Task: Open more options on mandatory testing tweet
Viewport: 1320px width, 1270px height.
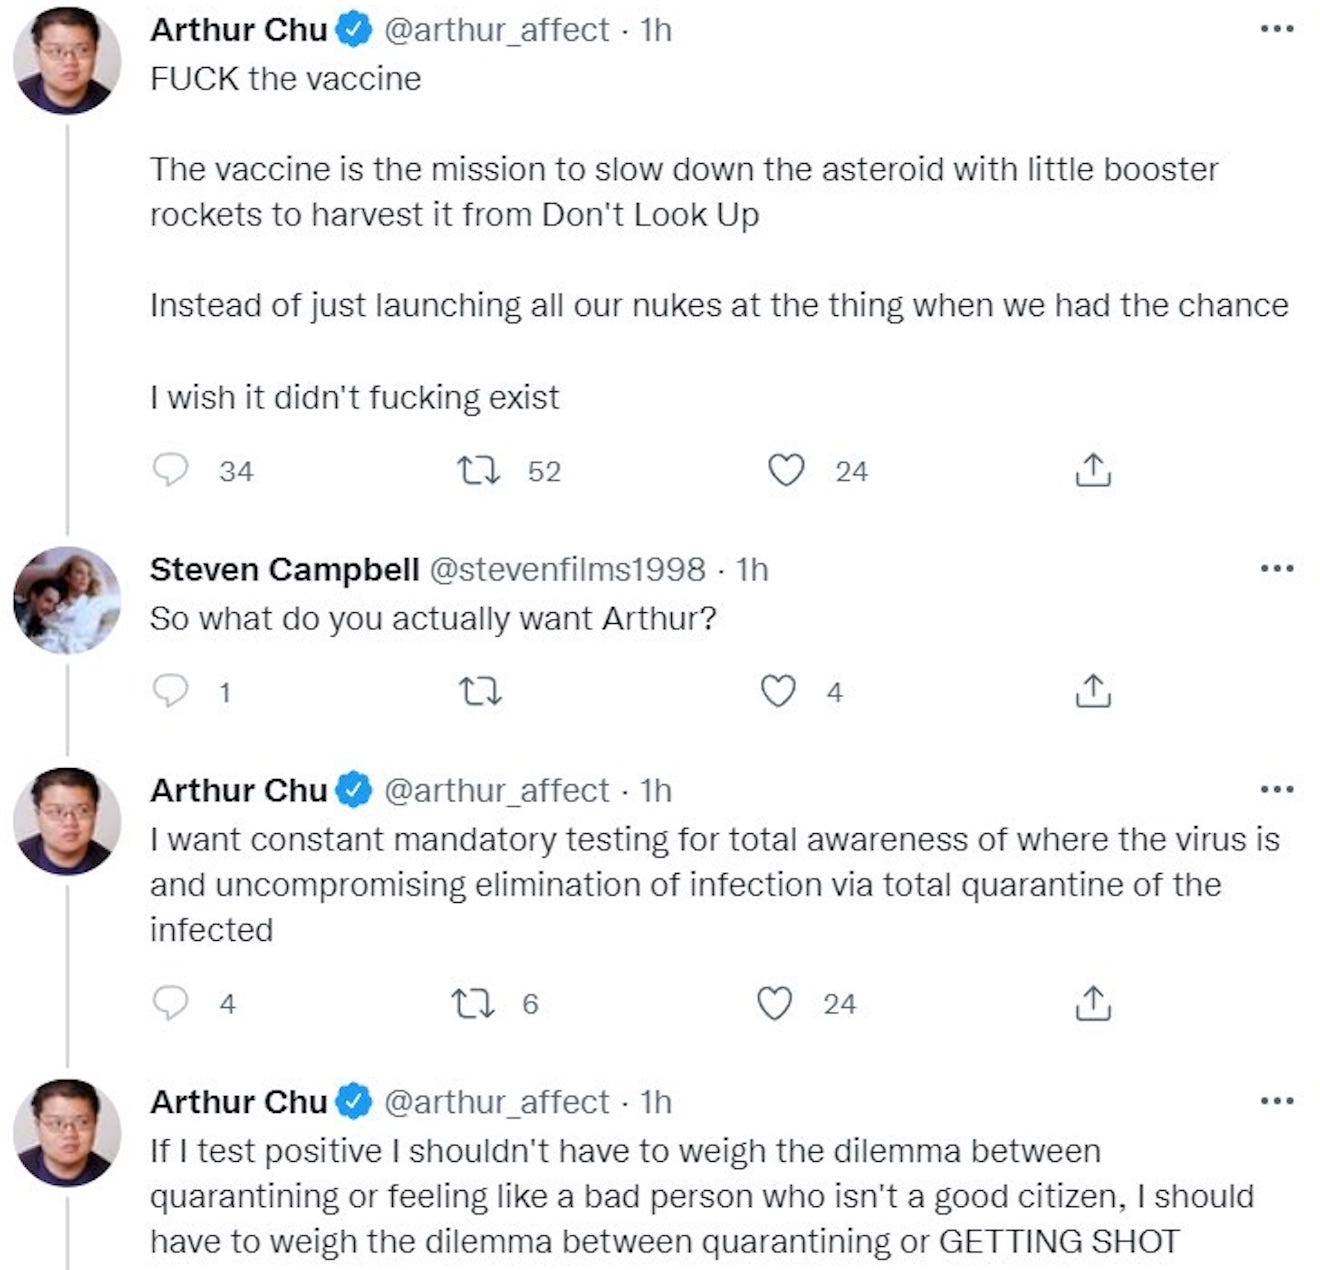Action: (1277, 790)
